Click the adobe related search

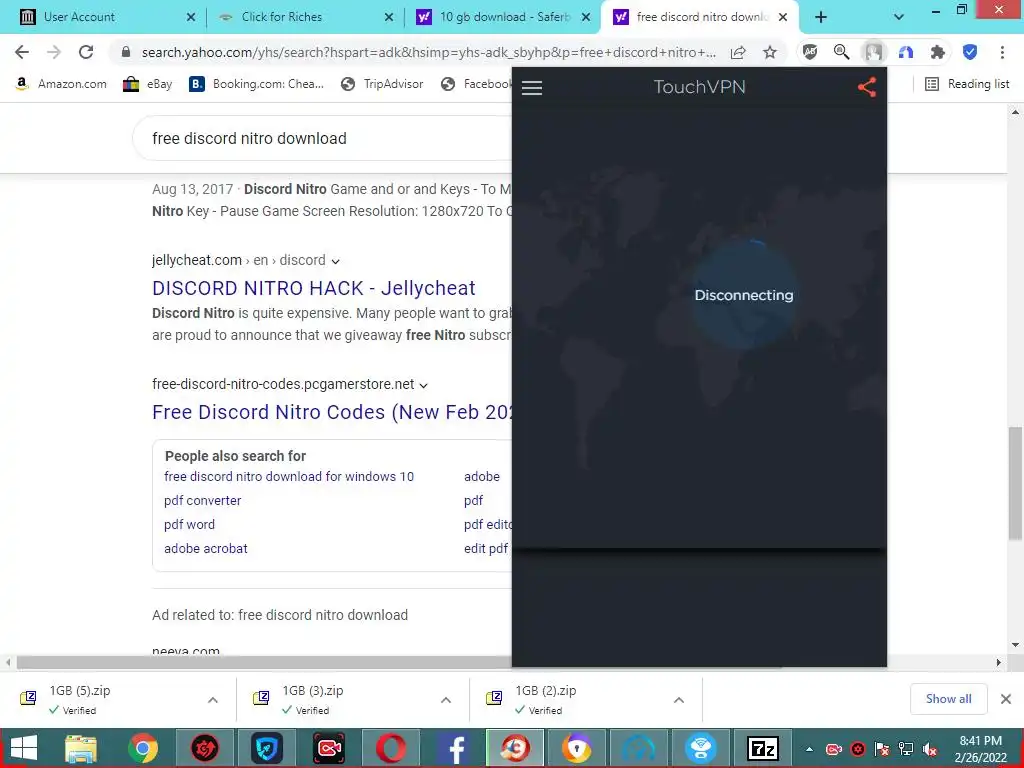click(x=482, y=477)
